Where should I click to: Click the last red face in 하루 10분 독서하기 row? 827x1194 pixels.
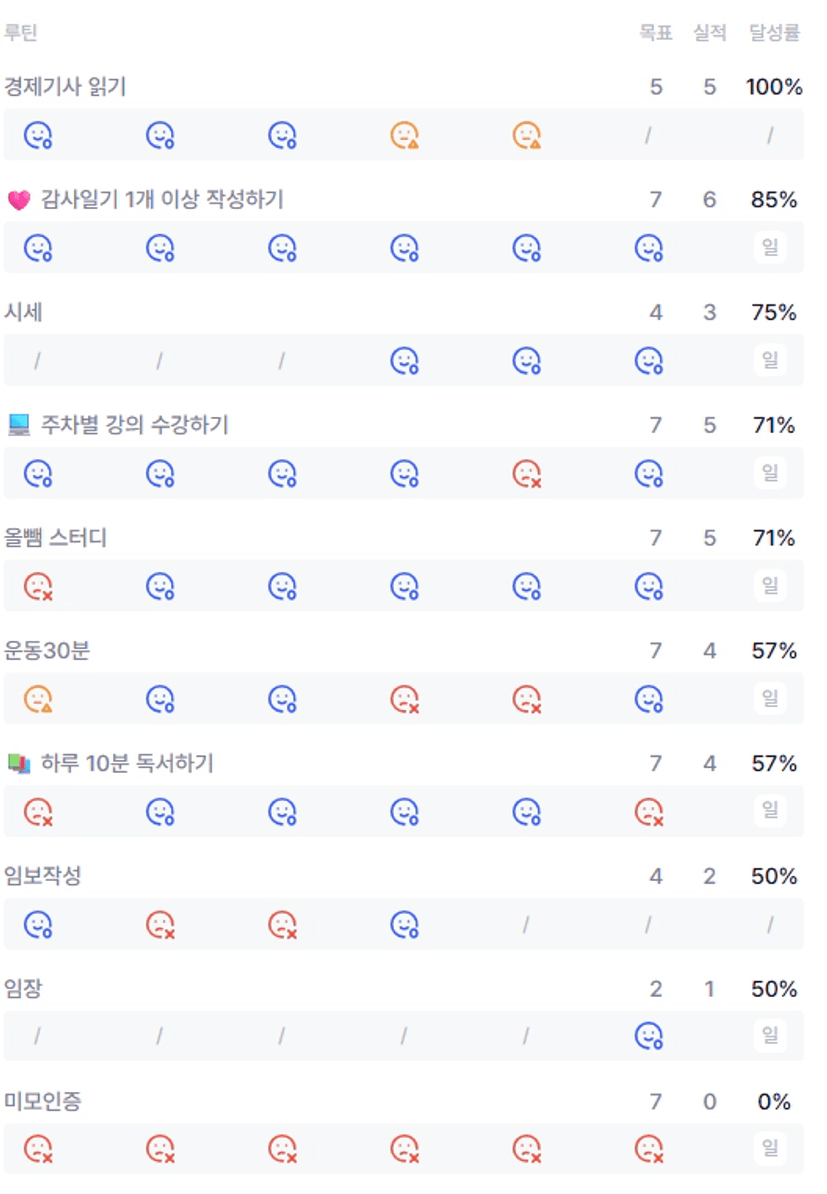(x=649, y=811)
